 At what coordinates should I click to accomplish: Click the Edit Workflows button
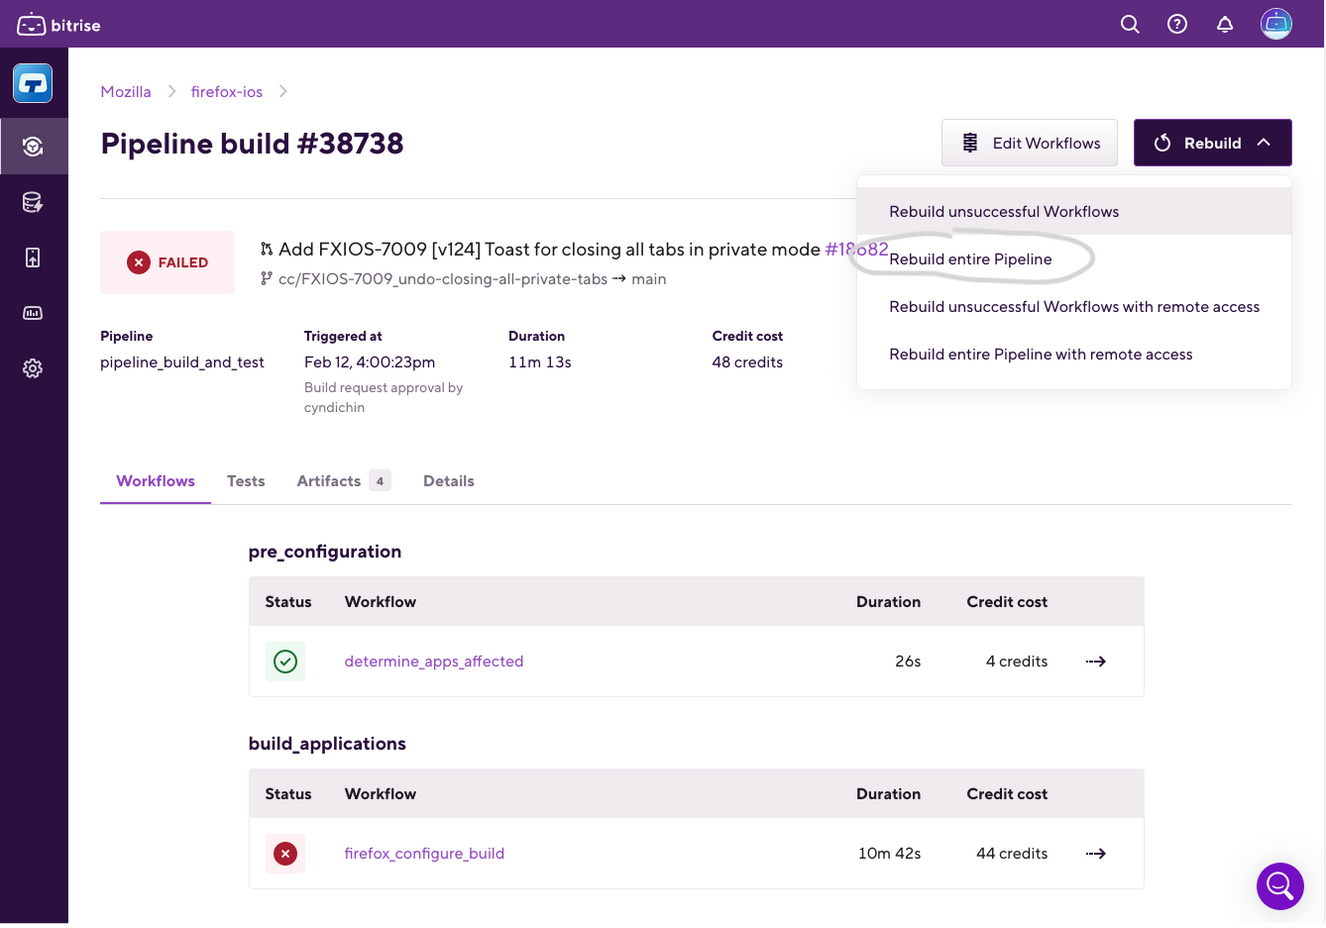click(x=1029, y=143)
